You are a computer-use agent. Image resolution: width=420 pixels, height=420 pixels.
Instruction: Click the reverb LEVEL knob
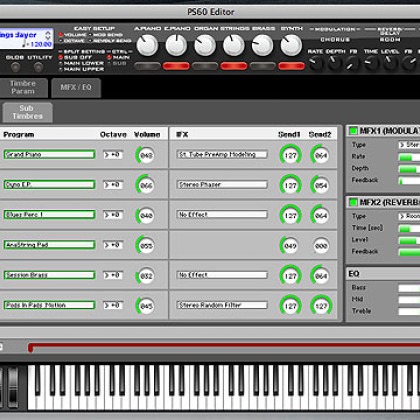pos(390,63)
